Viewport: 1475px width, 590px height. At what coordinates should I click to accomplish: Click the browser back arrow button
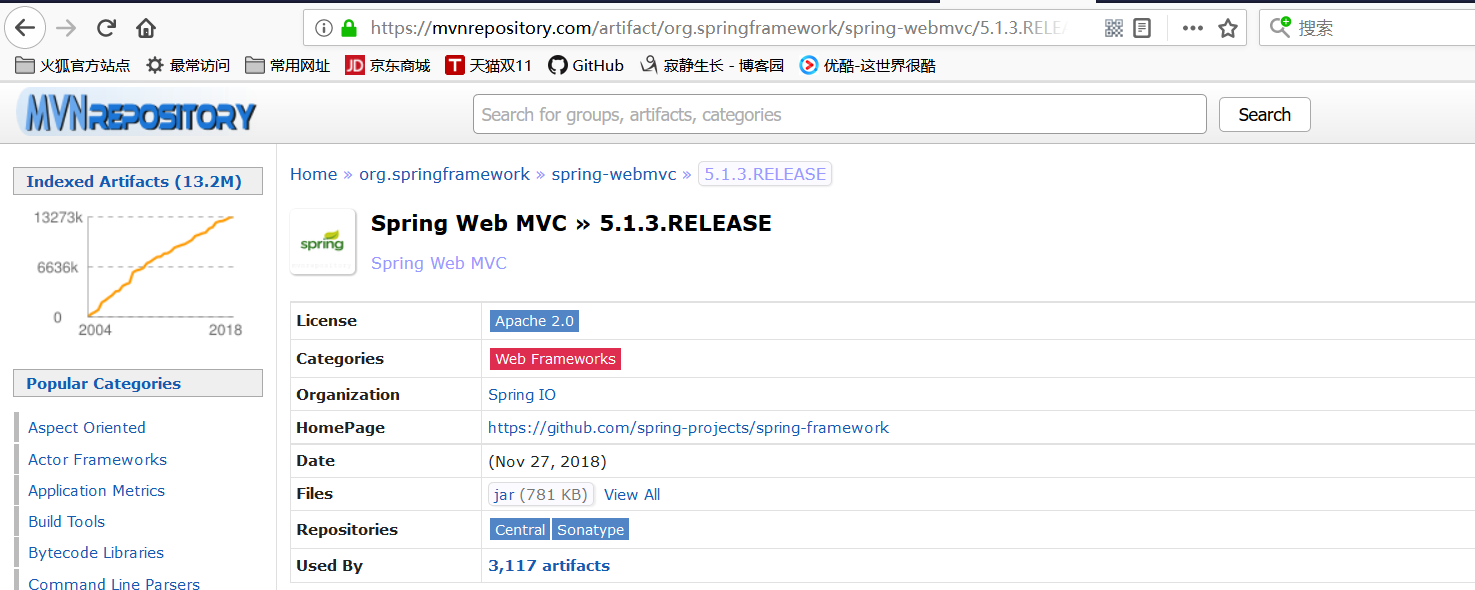pos(24,28)
